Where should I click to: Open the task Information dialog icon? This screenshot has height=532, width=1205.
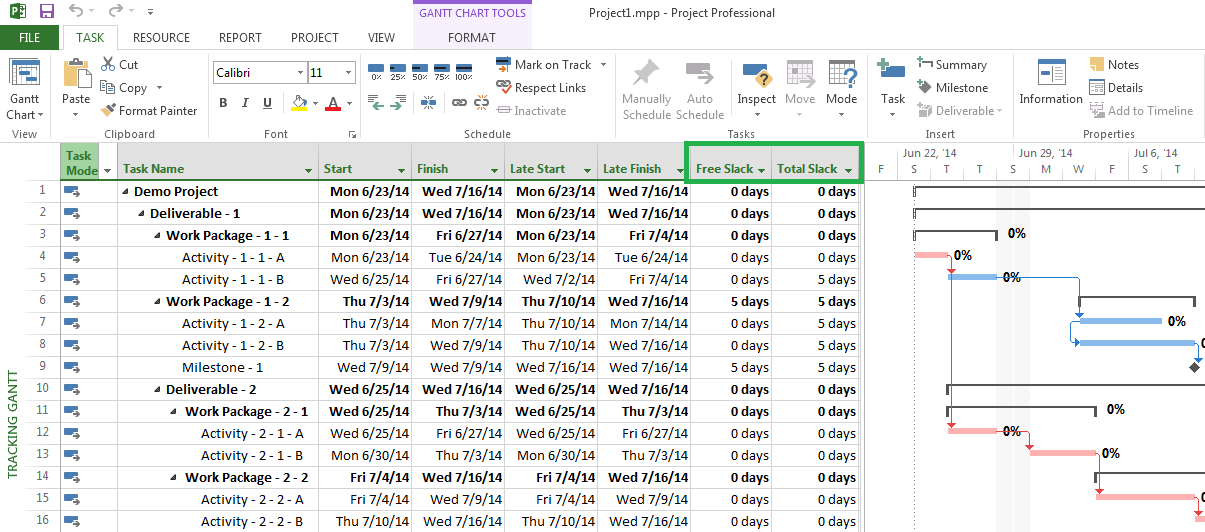[1051, 74]
